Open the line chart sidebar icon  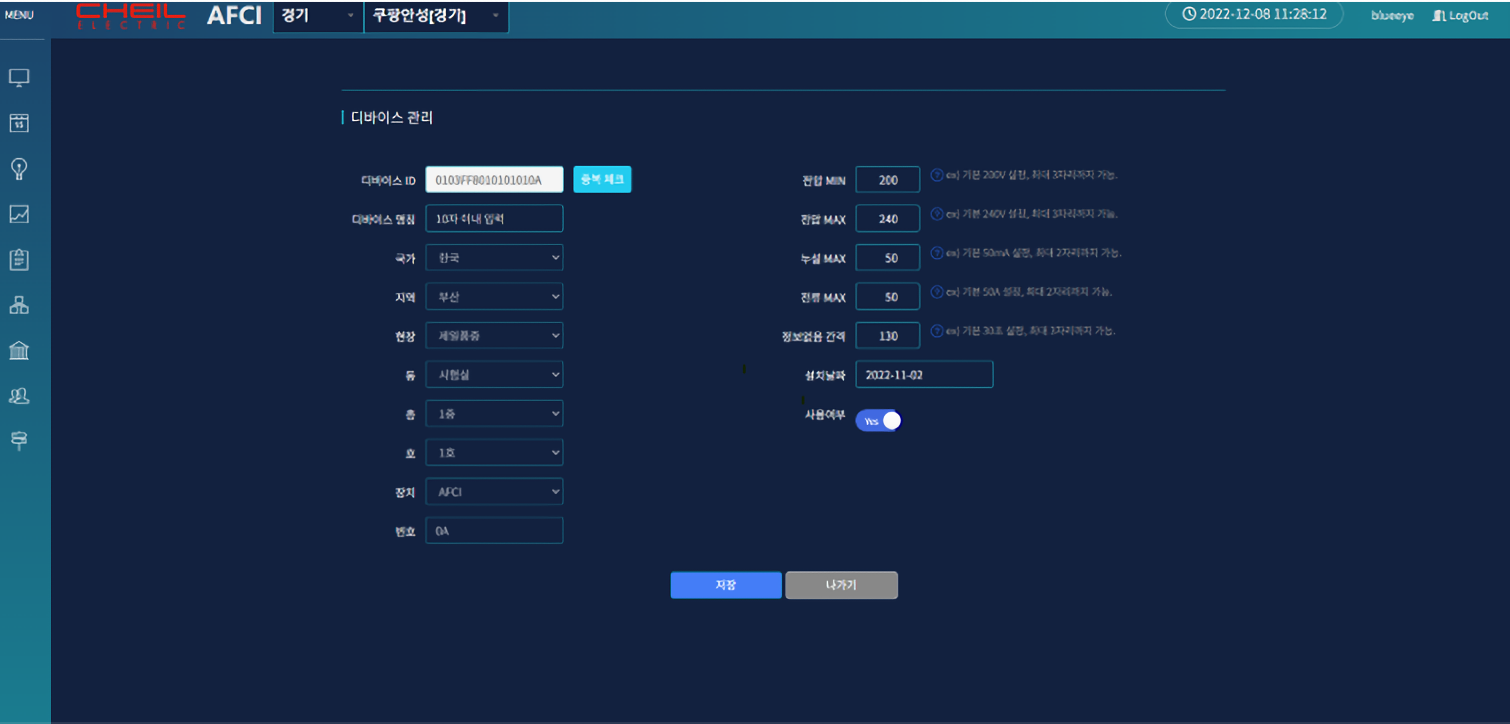pyautogui.click(x=19, y=214)
